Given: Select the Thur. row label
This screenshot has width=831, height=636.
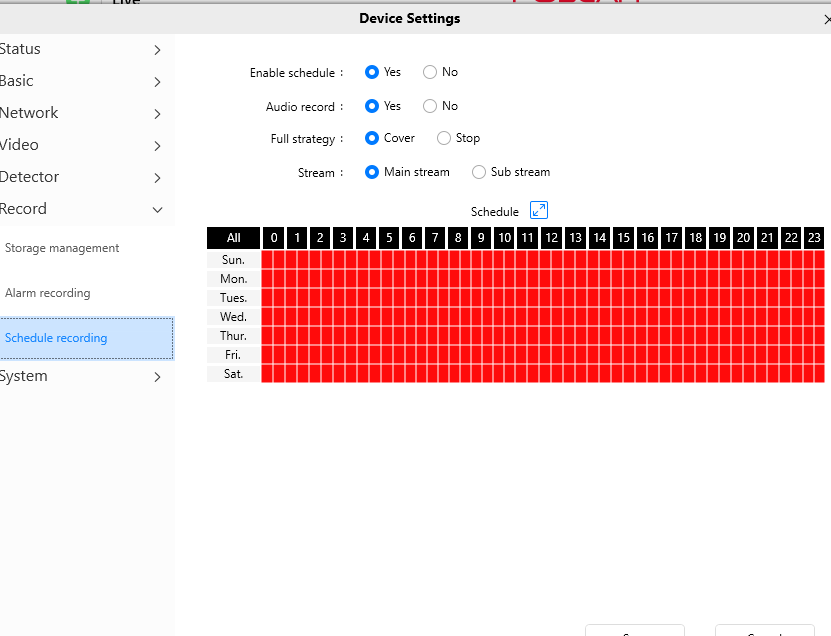Looking at the screenshot, I should 234,336.
